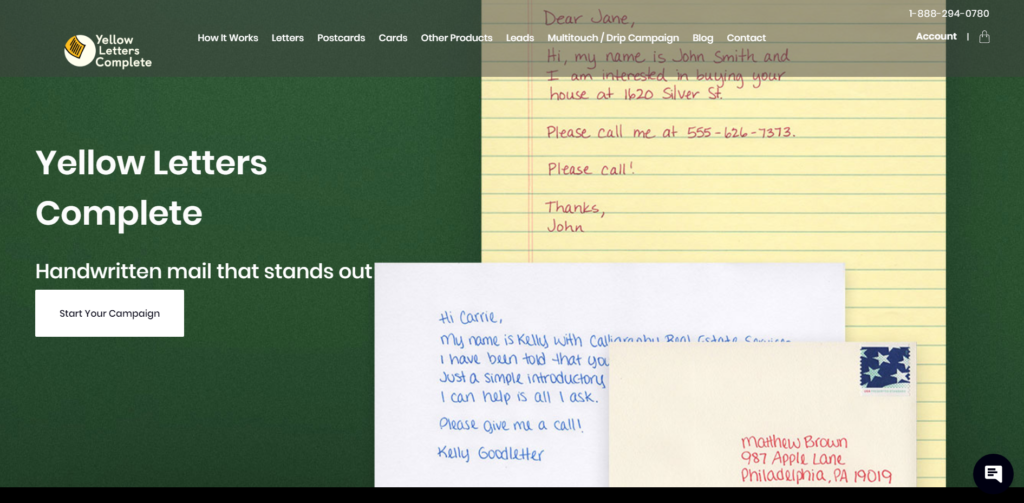
Task: Open the Letters menu item
Action: 287,38
